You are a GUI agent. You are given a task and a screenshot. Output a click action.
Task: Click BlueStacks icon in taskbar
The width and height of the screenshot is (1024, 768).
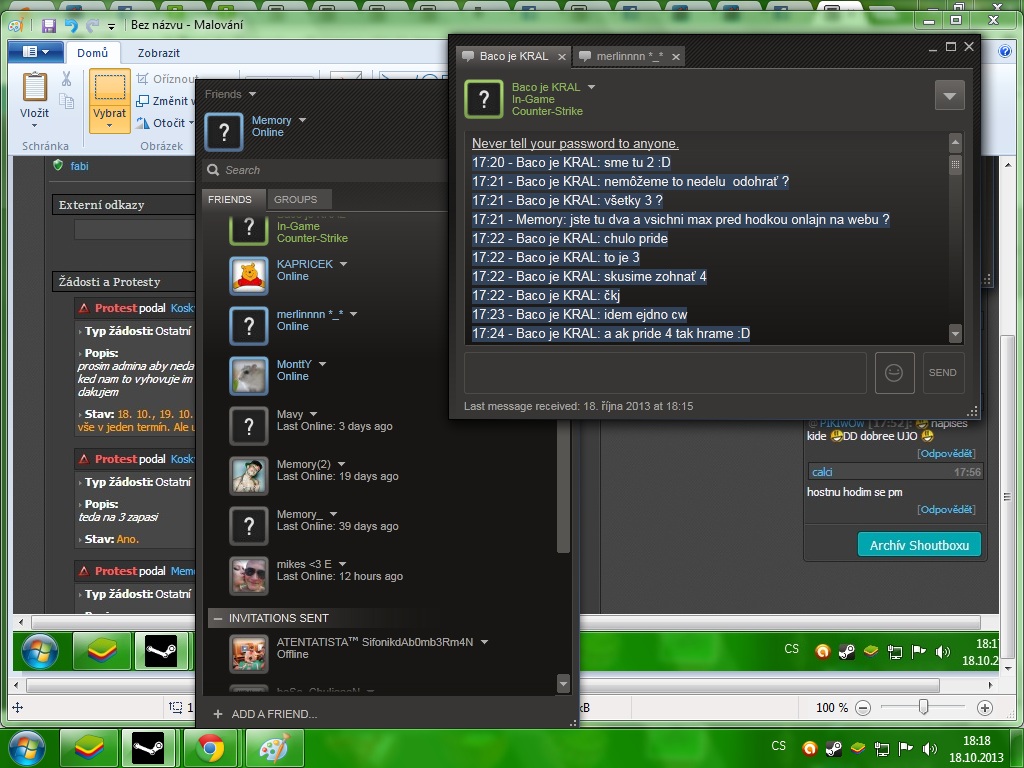89,749
